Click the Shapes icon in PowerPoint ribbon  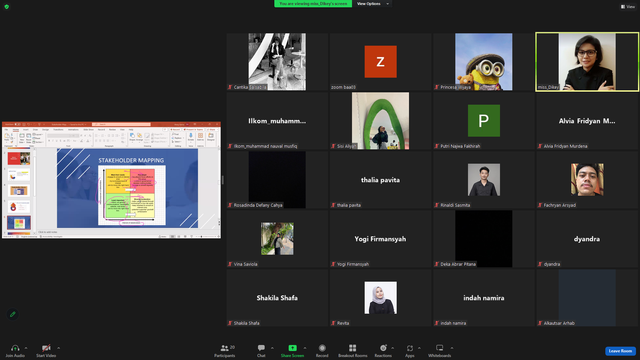coord(132,137)
